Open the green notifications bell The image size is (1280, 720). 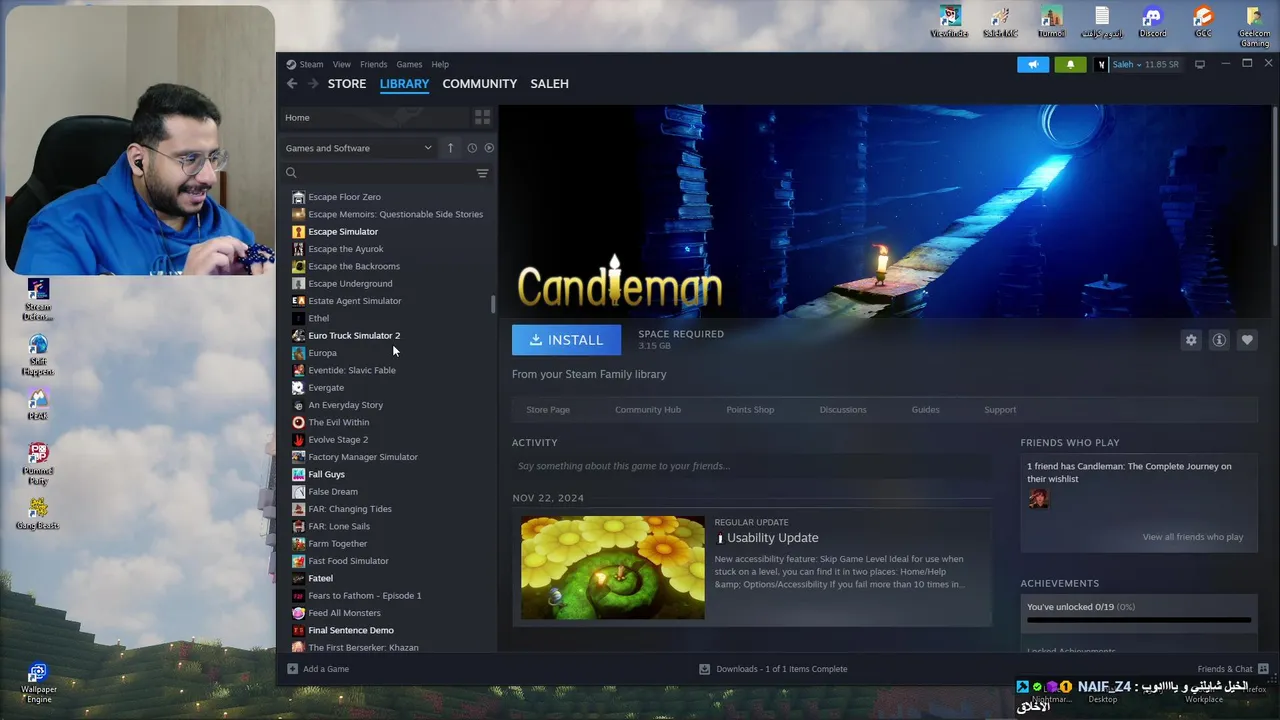pyautogui.click(x=1070, y=64)
